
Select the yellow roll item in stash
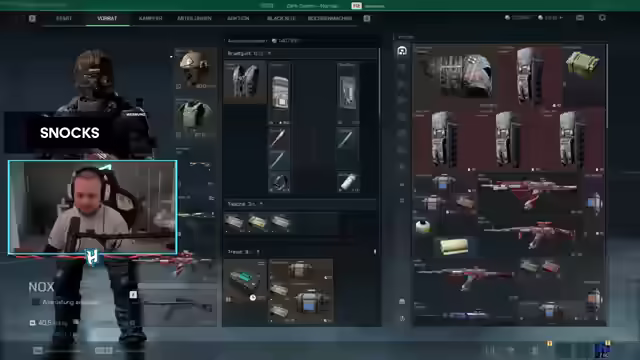453,247
